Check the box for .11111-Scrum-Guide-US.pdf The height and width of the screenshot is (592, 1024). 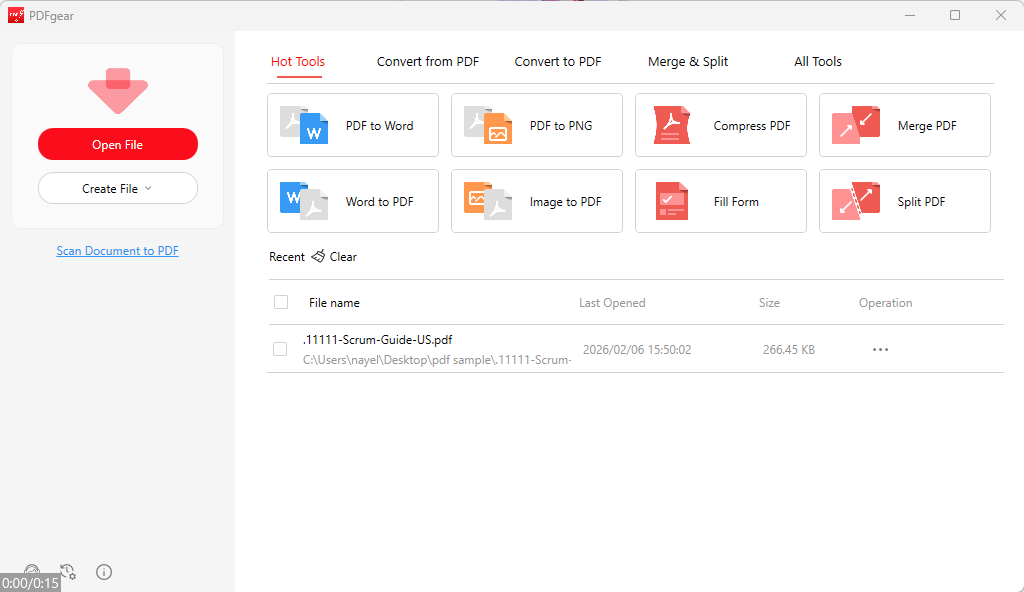280,349
